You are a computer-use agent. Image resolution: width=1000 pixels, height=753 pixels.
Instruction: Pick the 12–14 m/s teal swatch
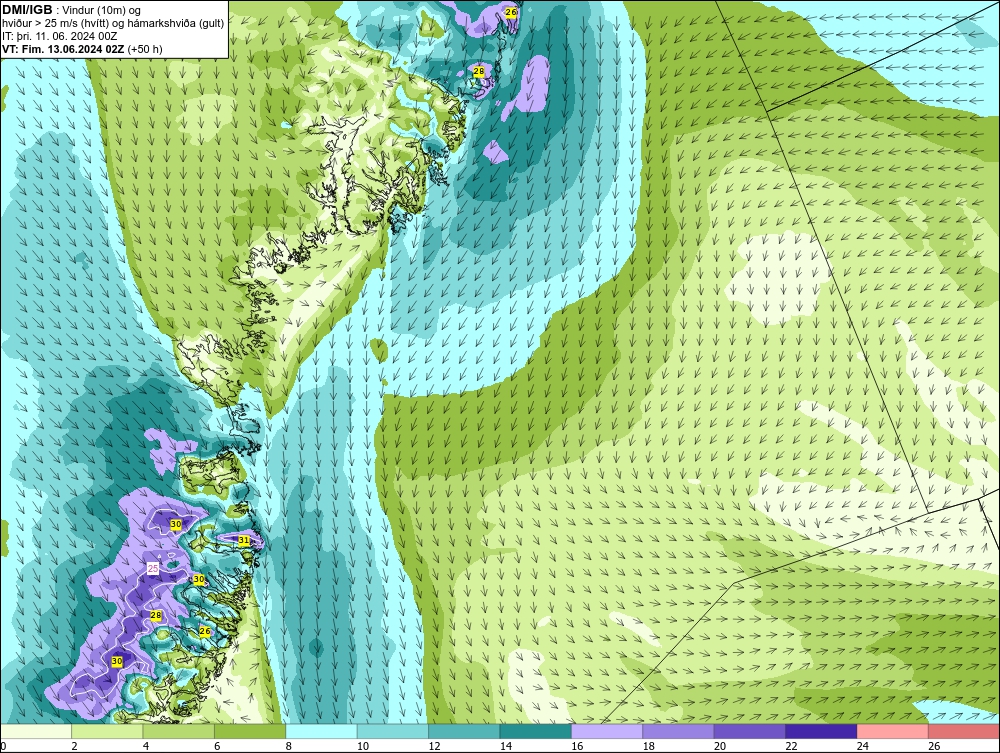pos(464,731)
